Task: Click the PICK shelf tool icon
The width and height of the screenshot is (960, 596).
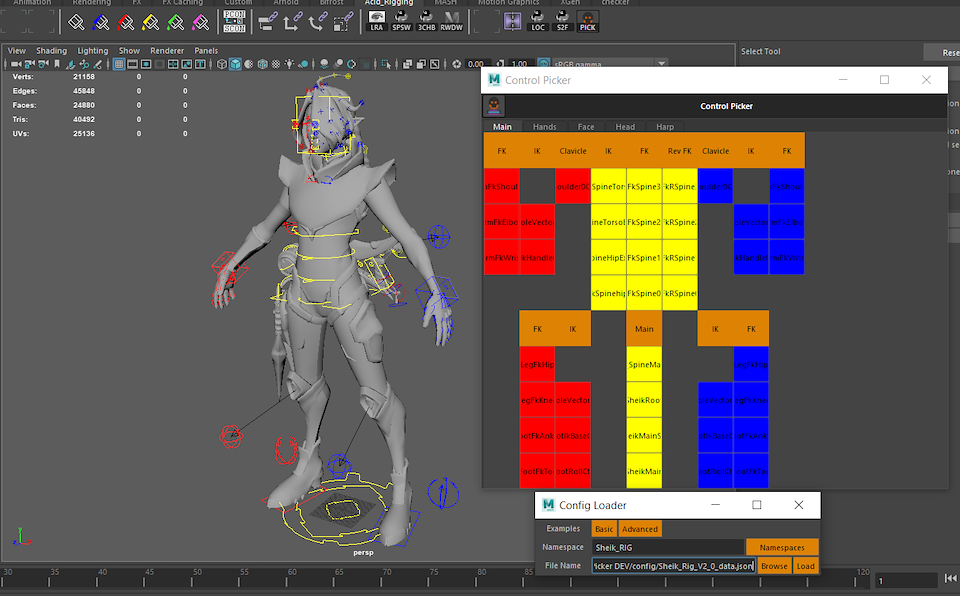Action: 588,21
